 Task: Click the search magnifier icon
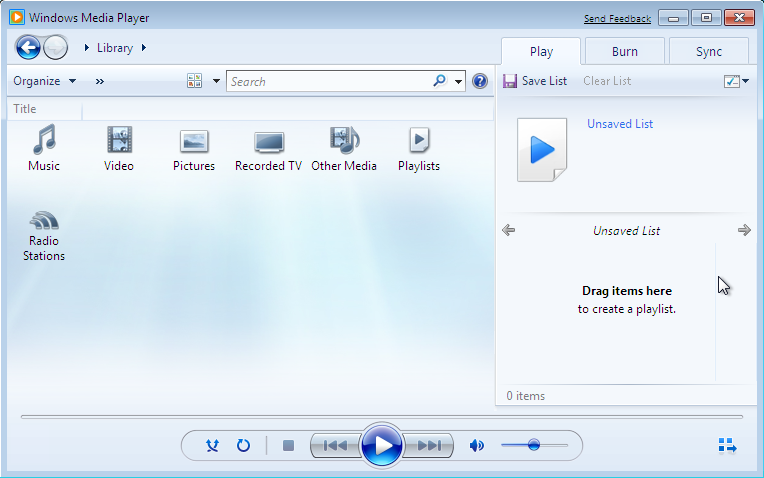[x=439, y=80]
